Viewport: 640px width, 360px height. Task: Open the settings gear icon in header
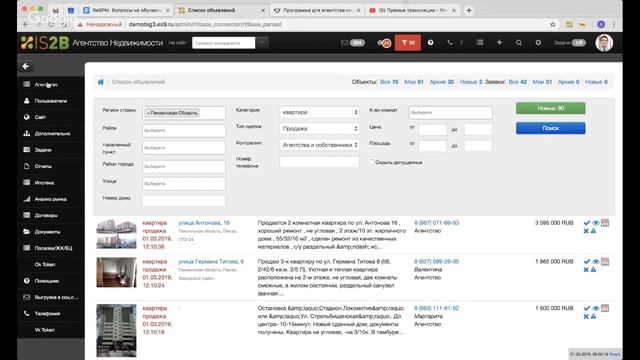tap(538, 42)
